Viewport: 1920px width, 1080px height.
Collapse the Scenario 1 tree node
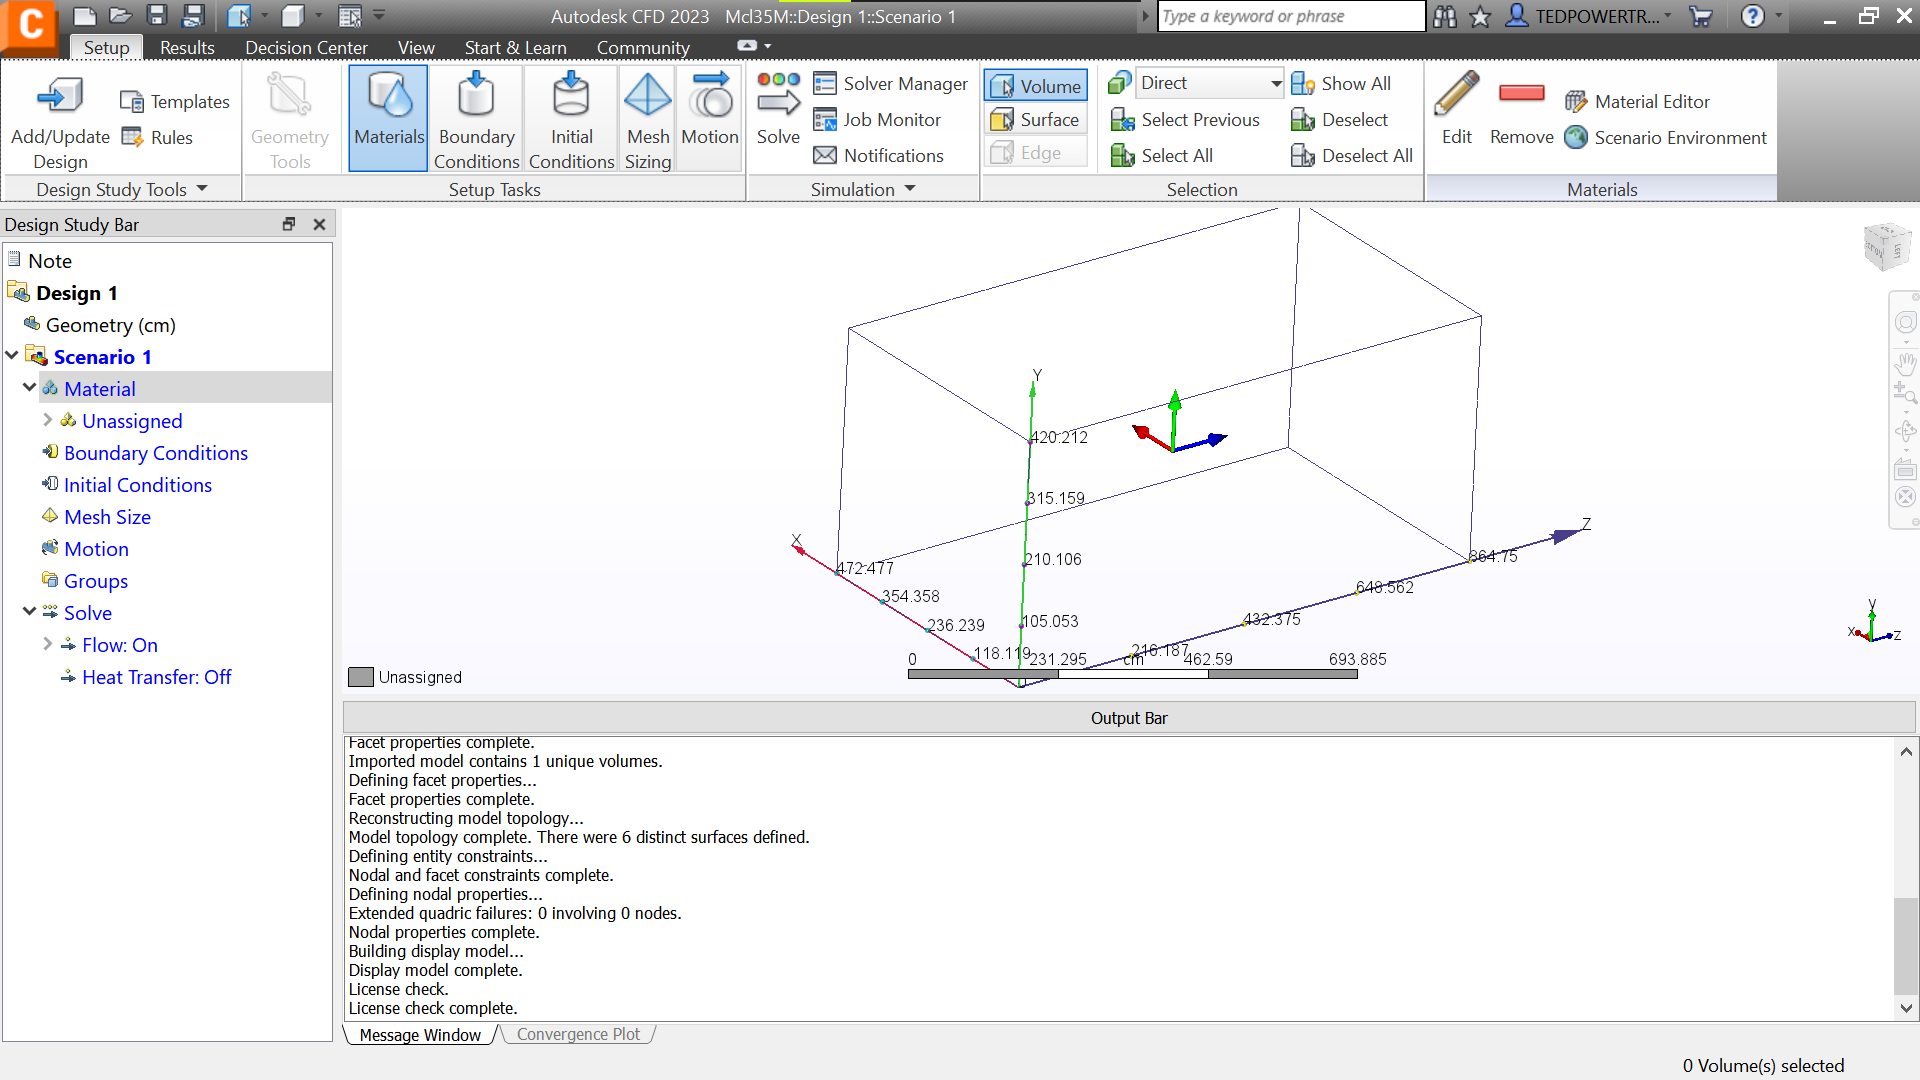click(x=11, y=356)
